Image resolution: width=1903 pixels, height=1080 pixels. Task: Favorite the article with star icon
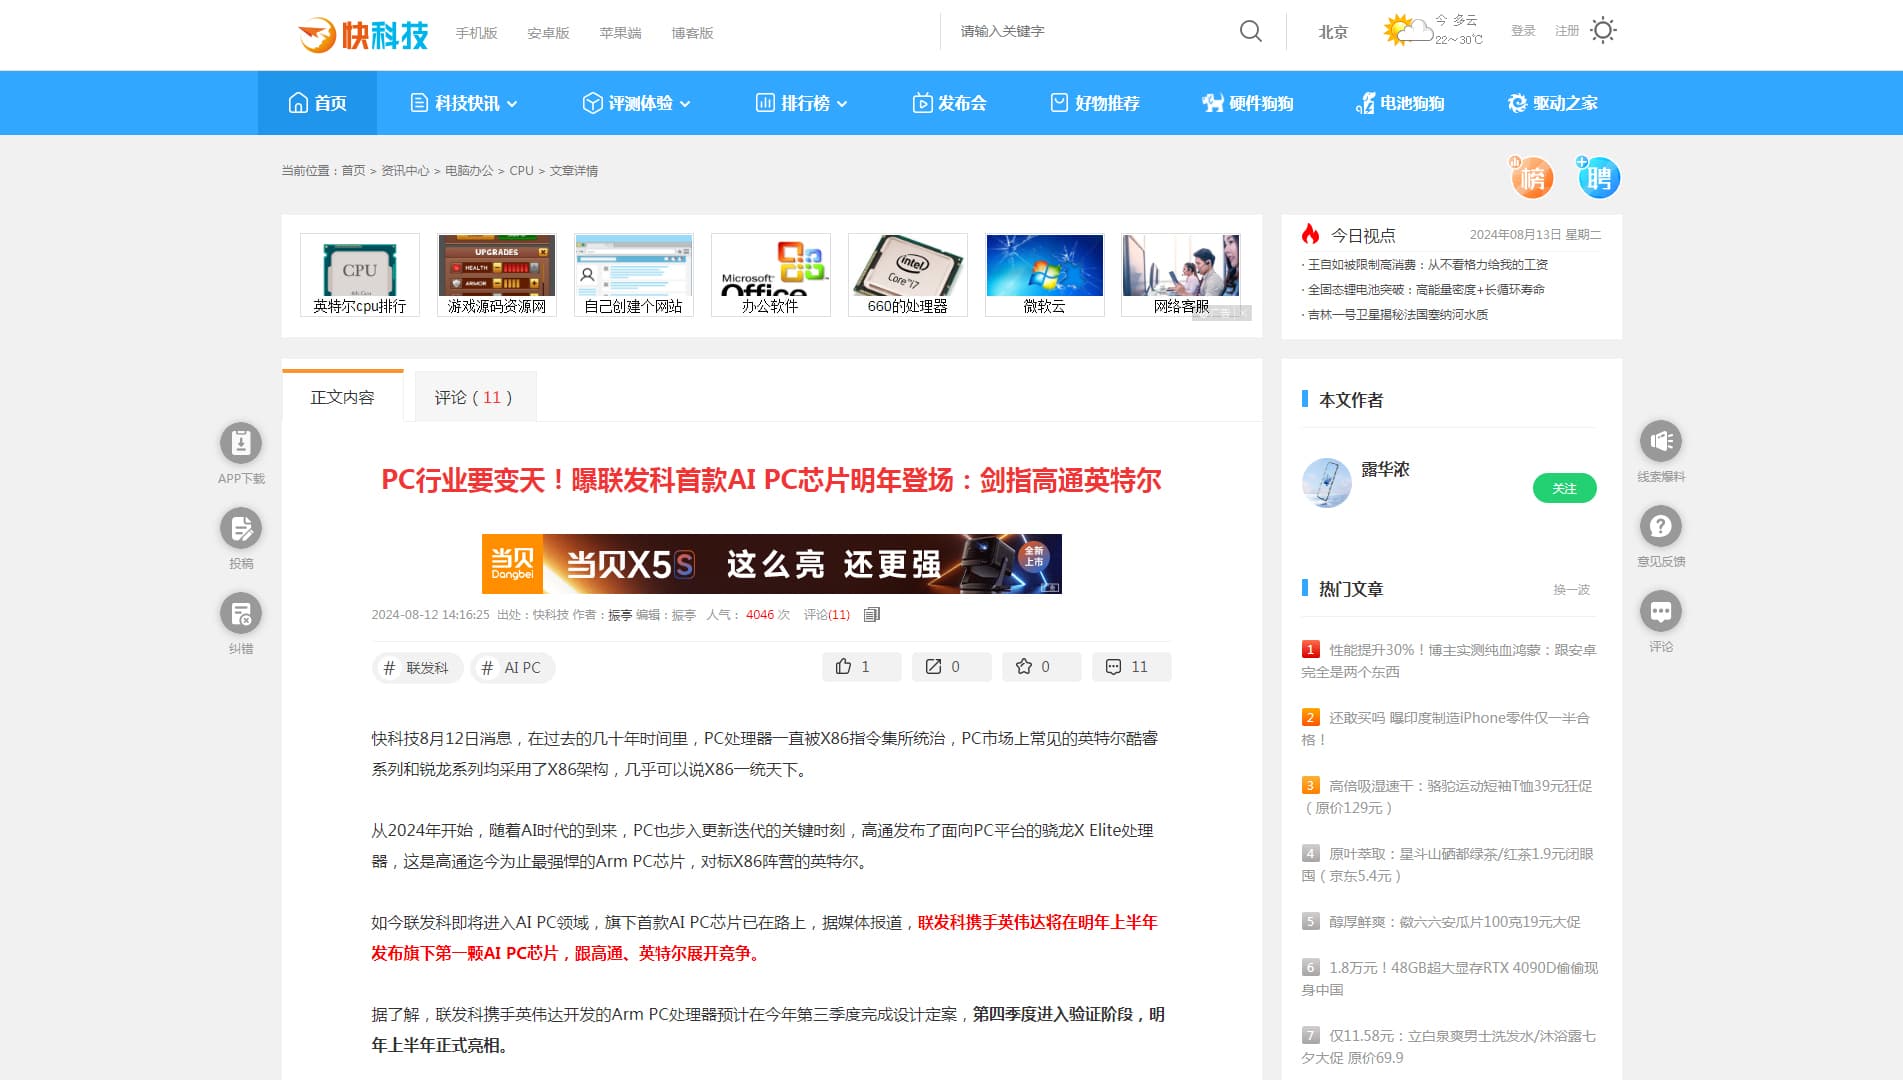point(1041,667)
